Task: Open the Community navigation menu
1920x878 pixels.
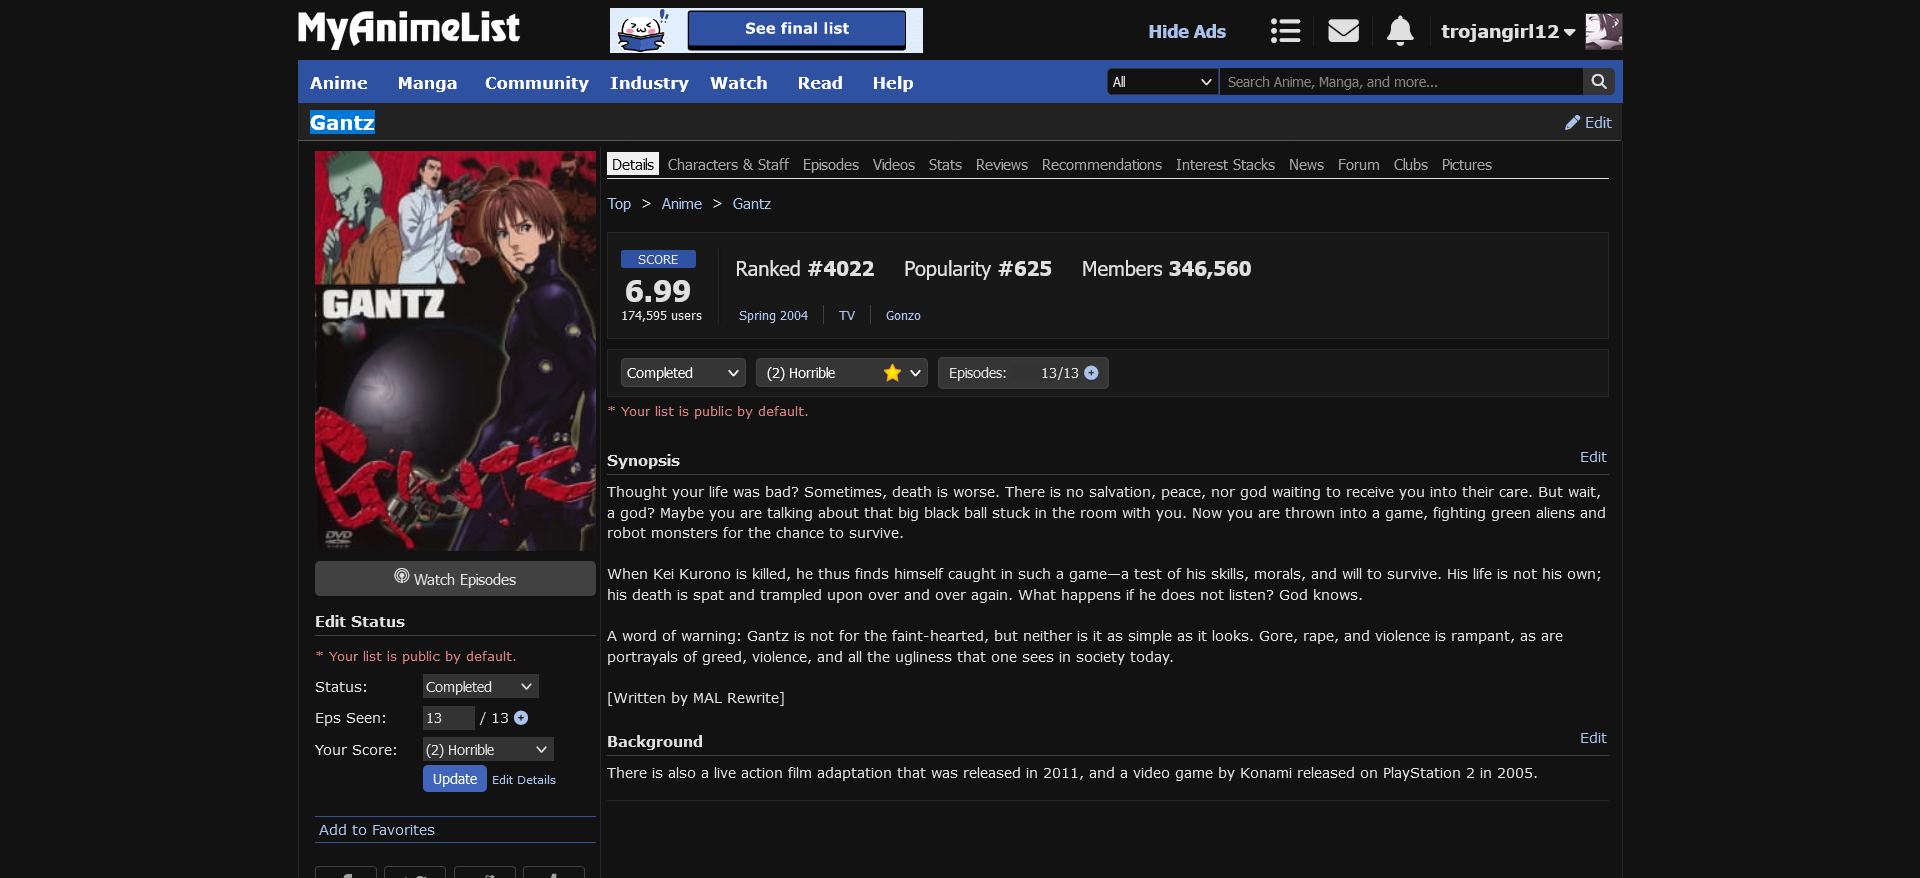Action: [x=537, y=83]
